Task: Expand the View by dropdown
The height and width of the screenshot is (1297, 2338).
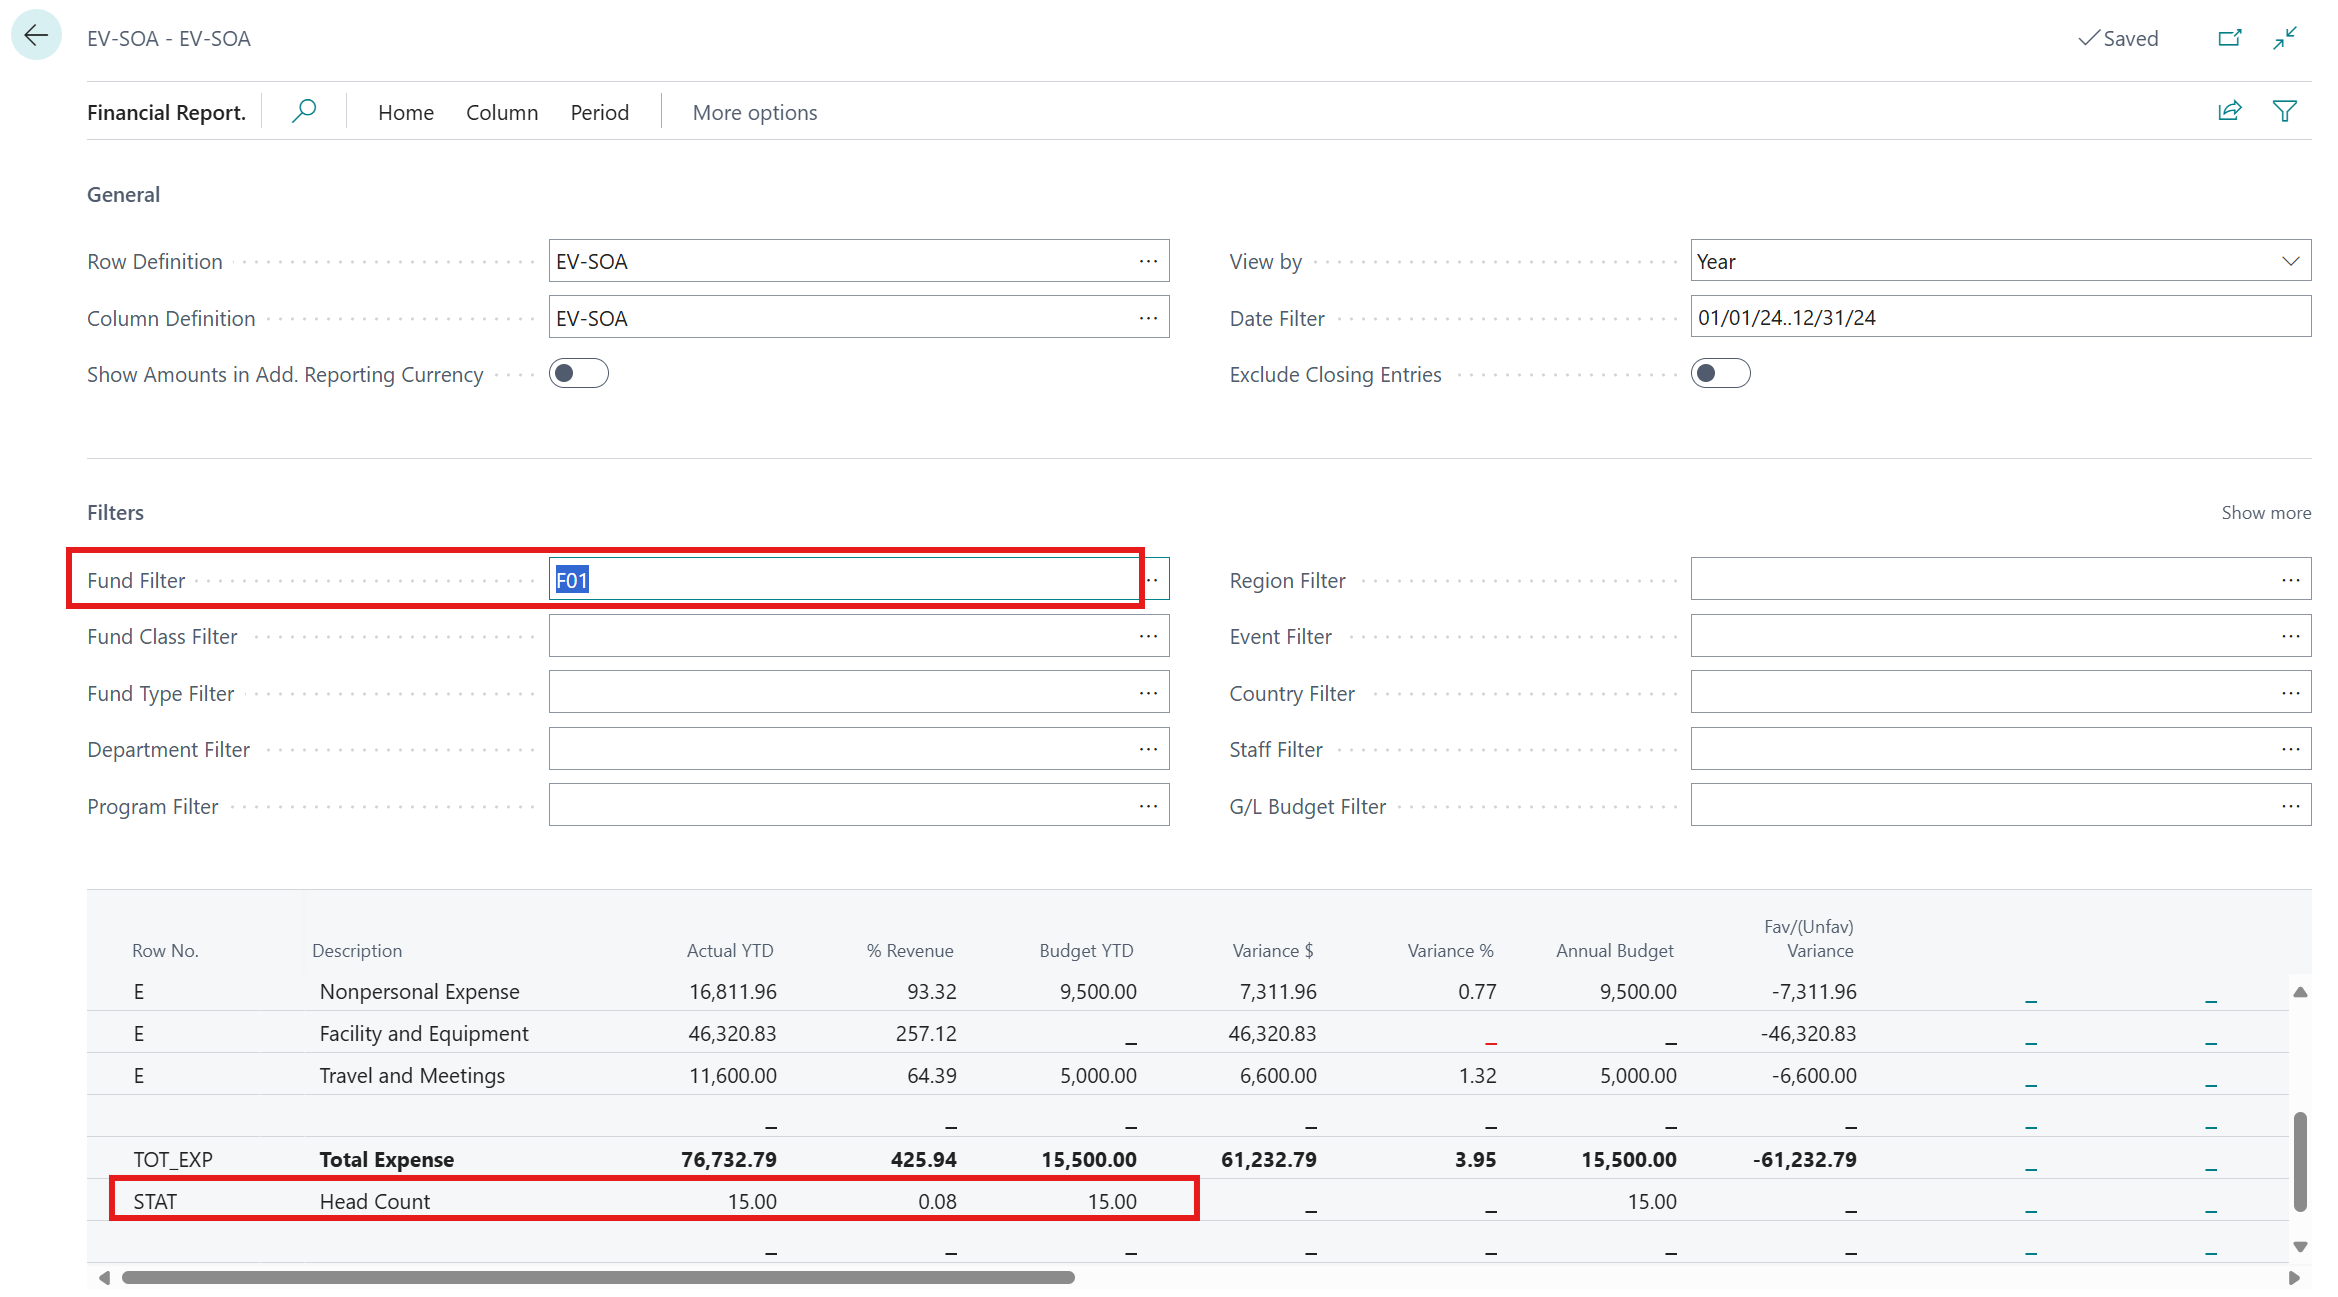Action: click(2290, 261)
